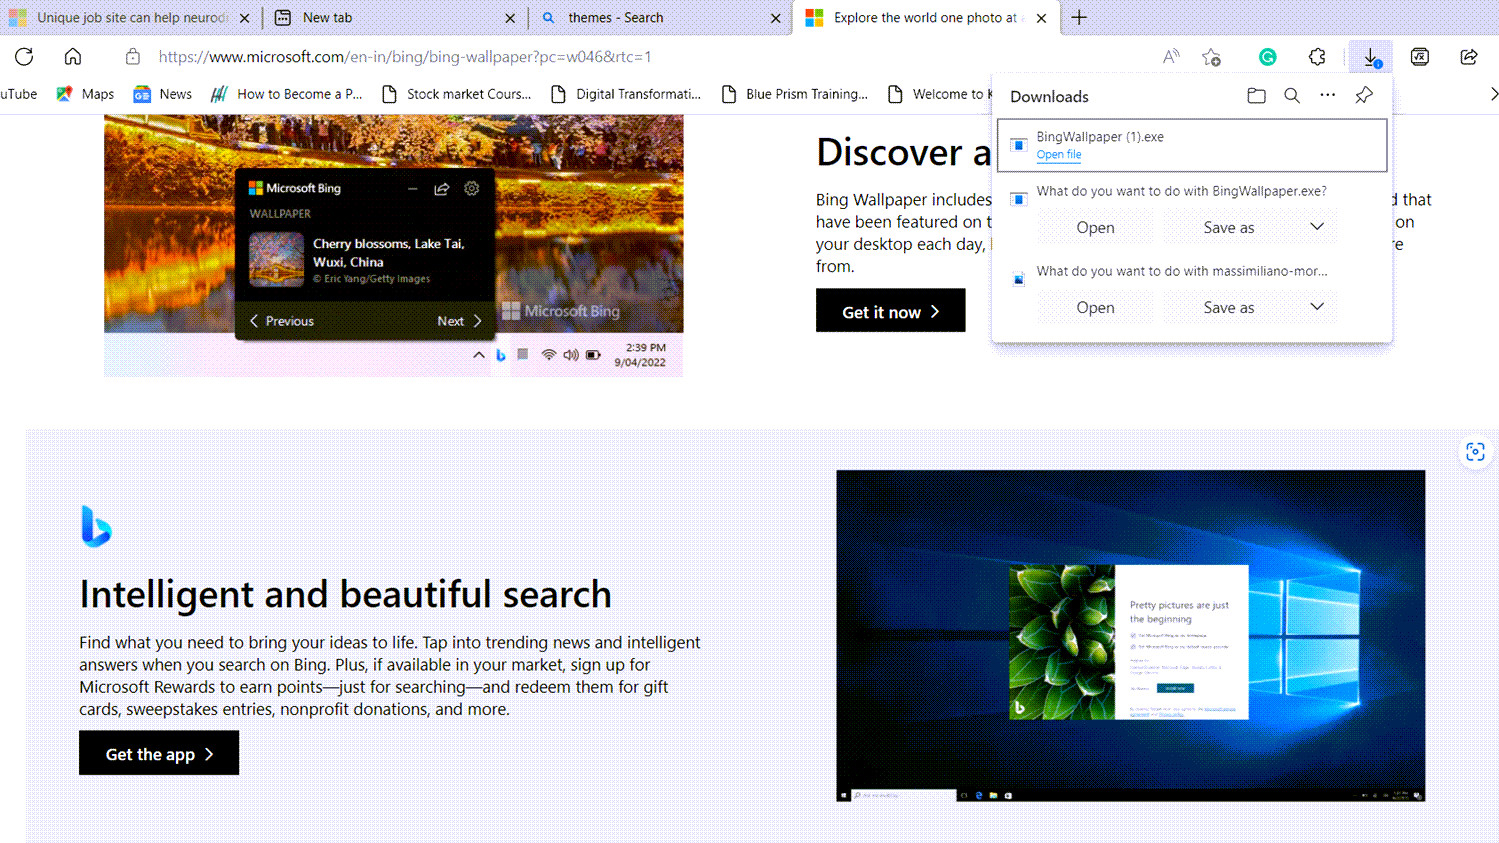This screenshot has height=843, width=1499.
Task: Pin the Downloads panel
Action: click(1364, 96)
